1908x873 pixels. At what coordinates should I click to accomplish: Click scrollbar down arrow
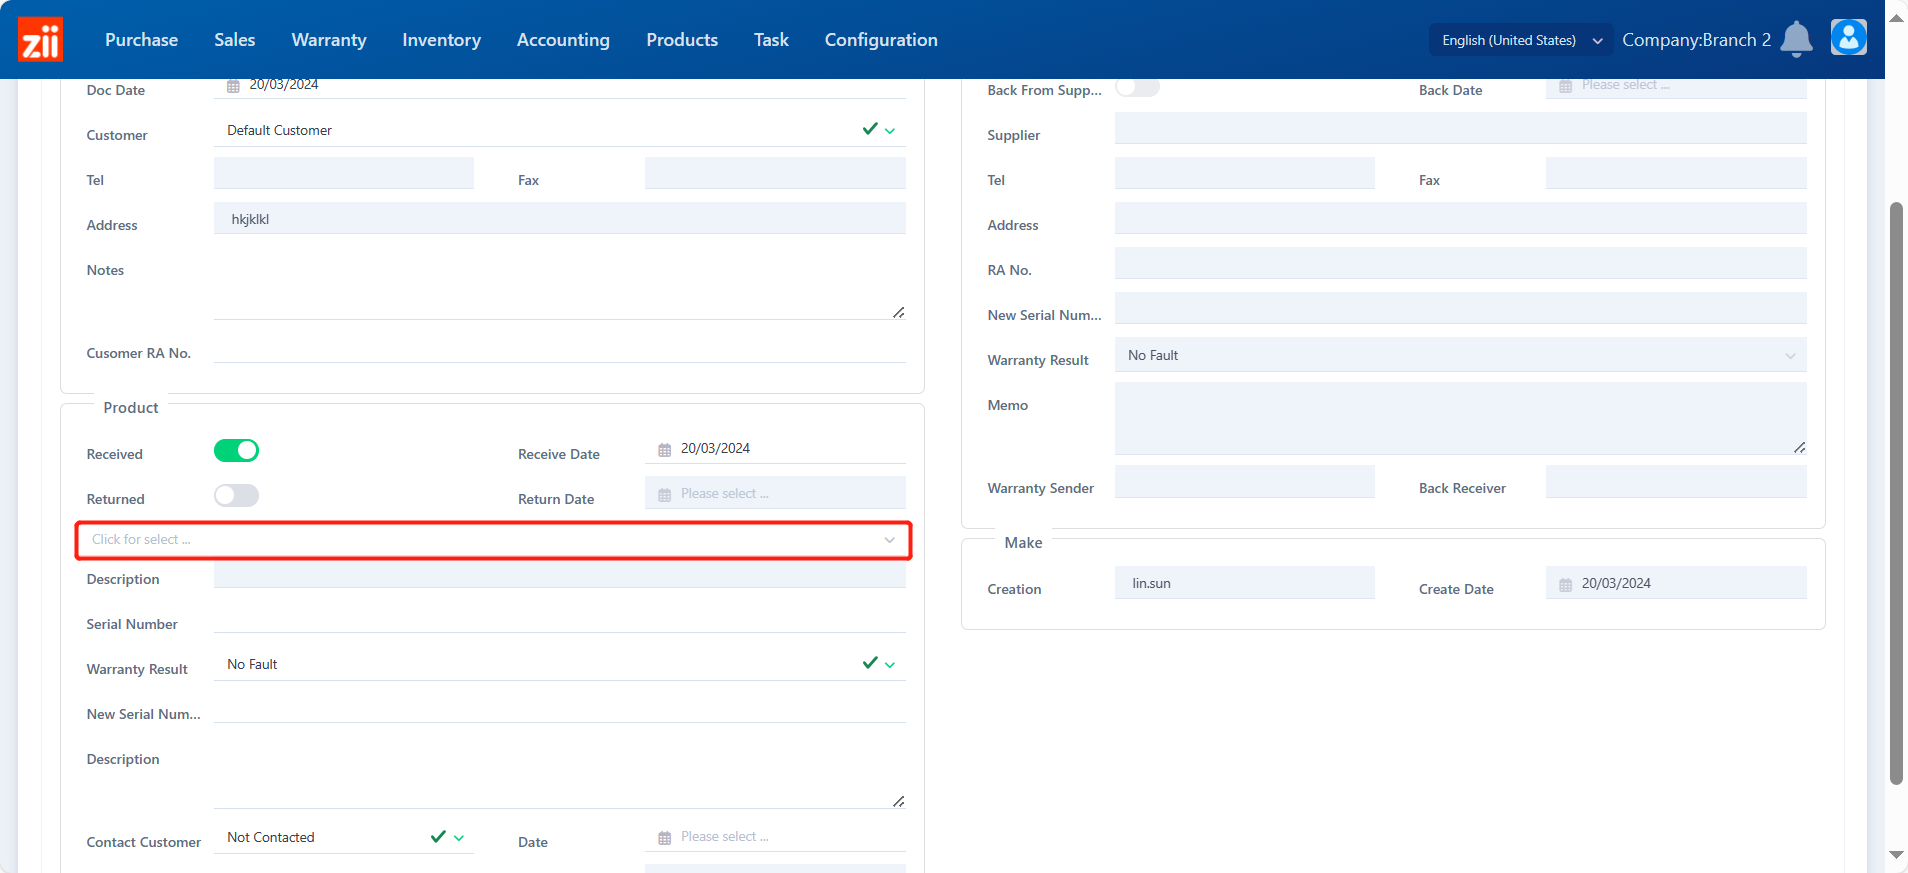[x=1896, y=855]
